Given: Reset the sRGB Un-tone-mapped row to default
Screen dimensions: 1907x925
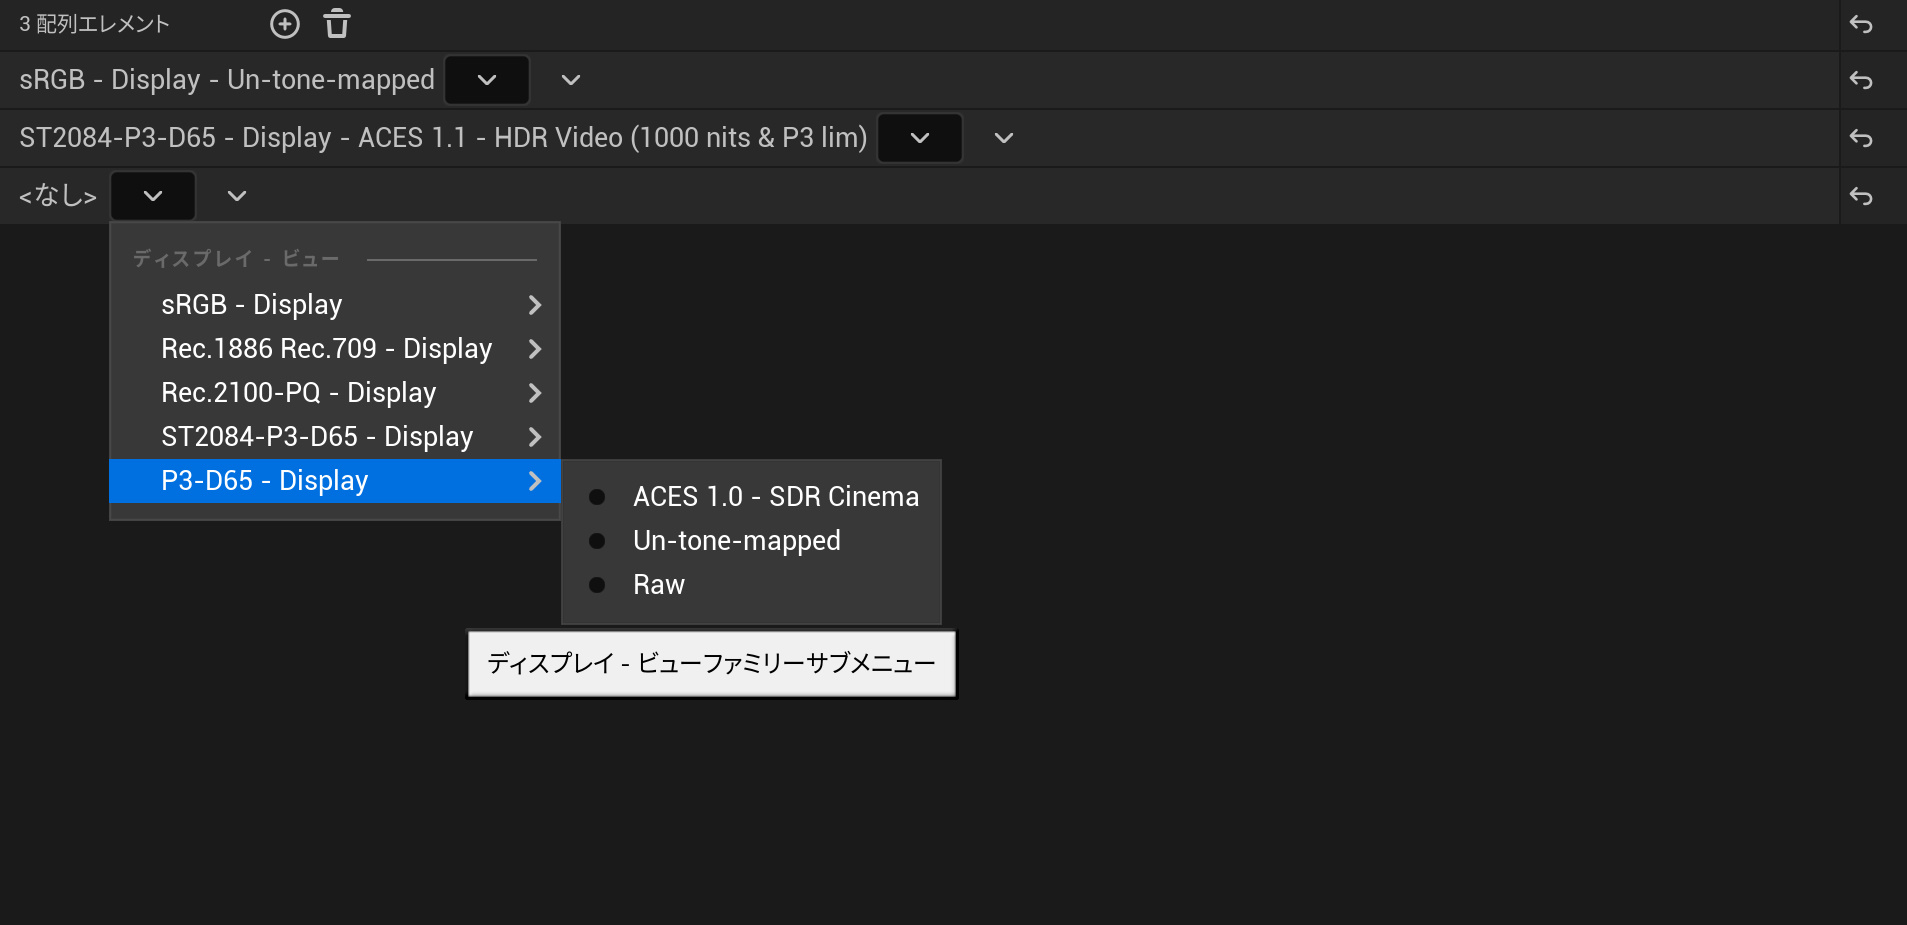Looking at the screenshot, I should [x=1861, y=80].
